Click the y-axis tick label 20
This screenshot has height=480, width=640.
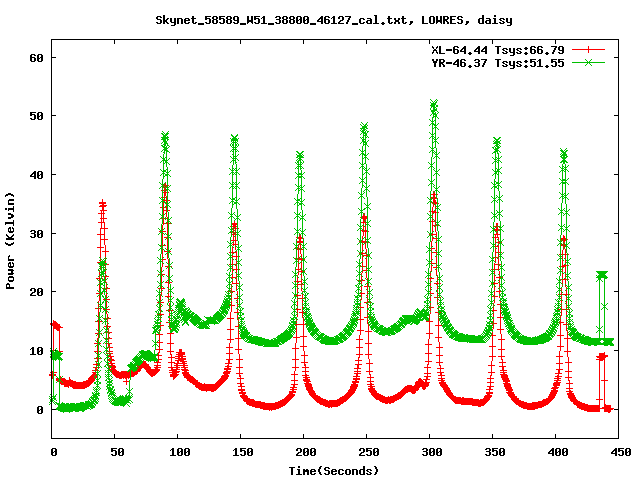[36, 292]
